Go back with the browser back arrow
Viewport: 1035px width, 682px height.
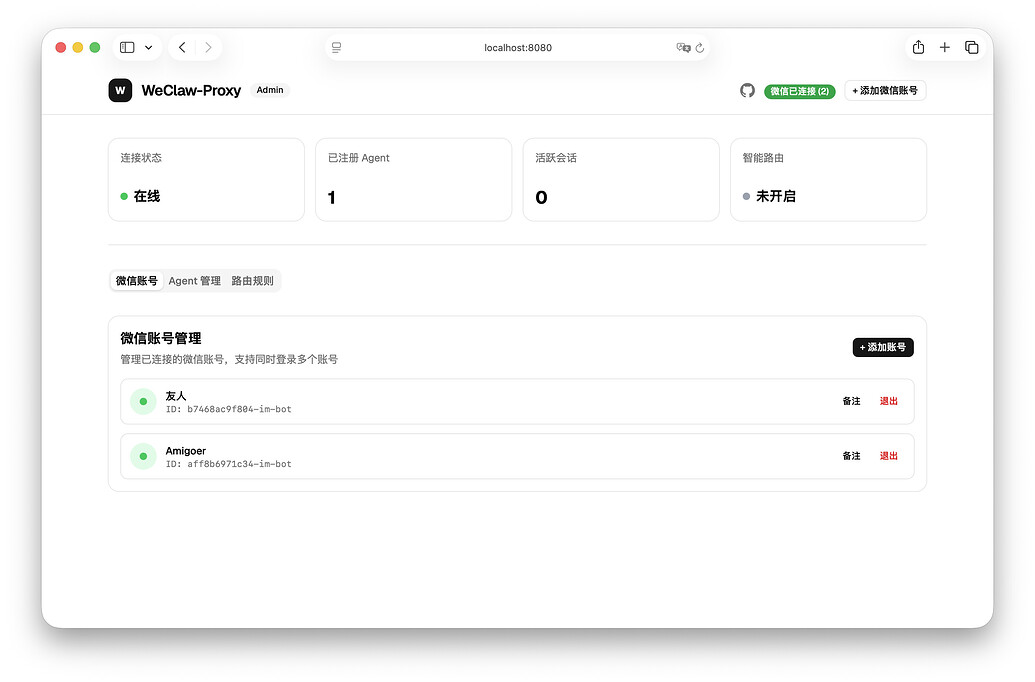pyautogui.click(x=182, y=48)
